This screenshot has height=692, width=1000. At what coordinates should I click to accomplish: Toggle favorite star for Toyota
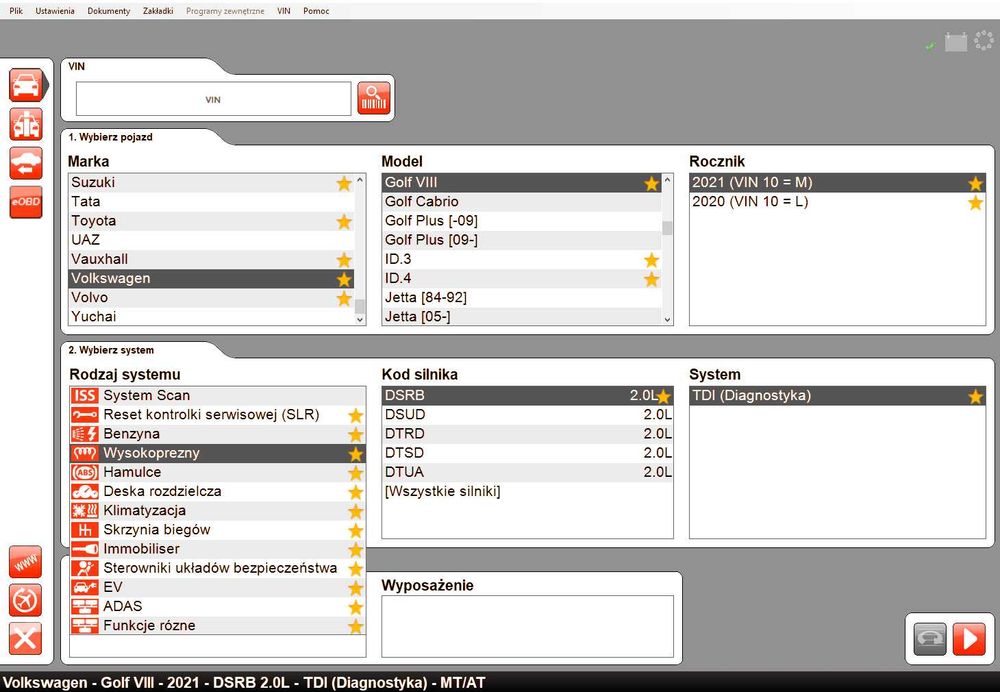tap(344, 221)
